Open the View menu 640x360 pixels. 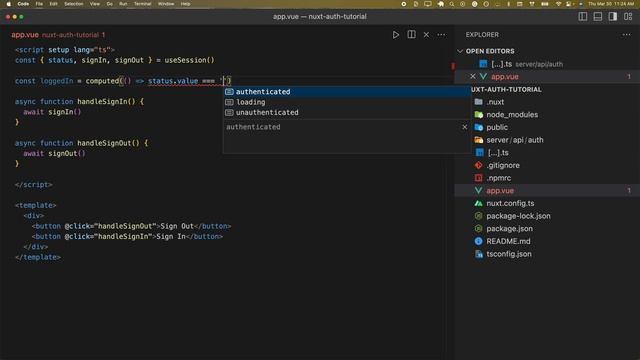[x=95, y=4]
